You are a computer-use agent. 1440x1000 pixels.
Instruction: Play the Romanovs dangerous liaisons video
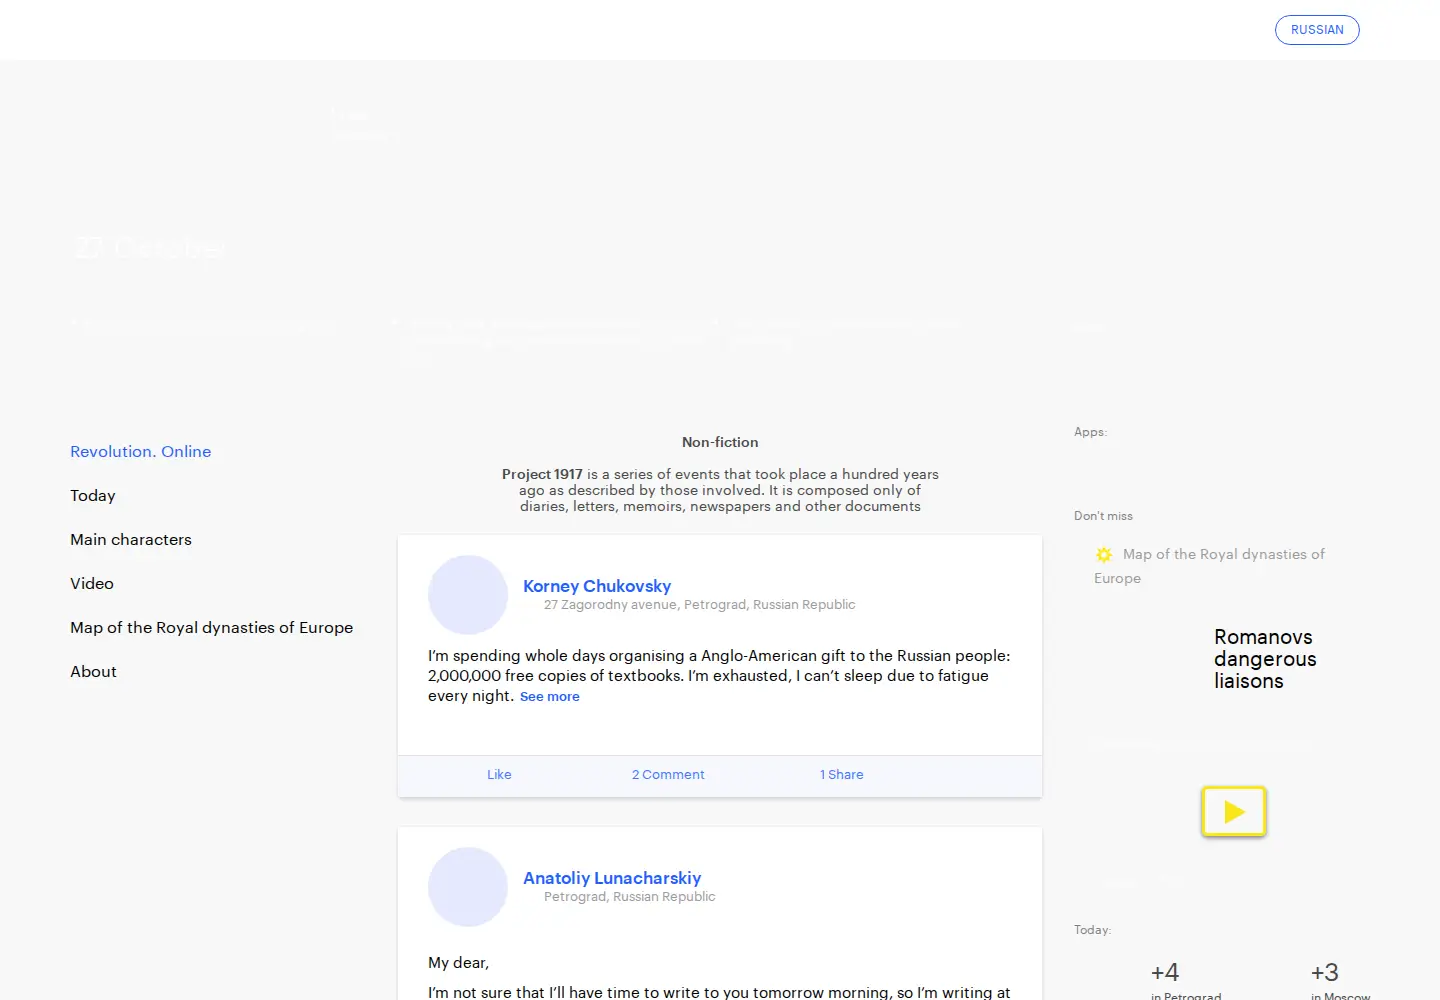pos(1234,811)
